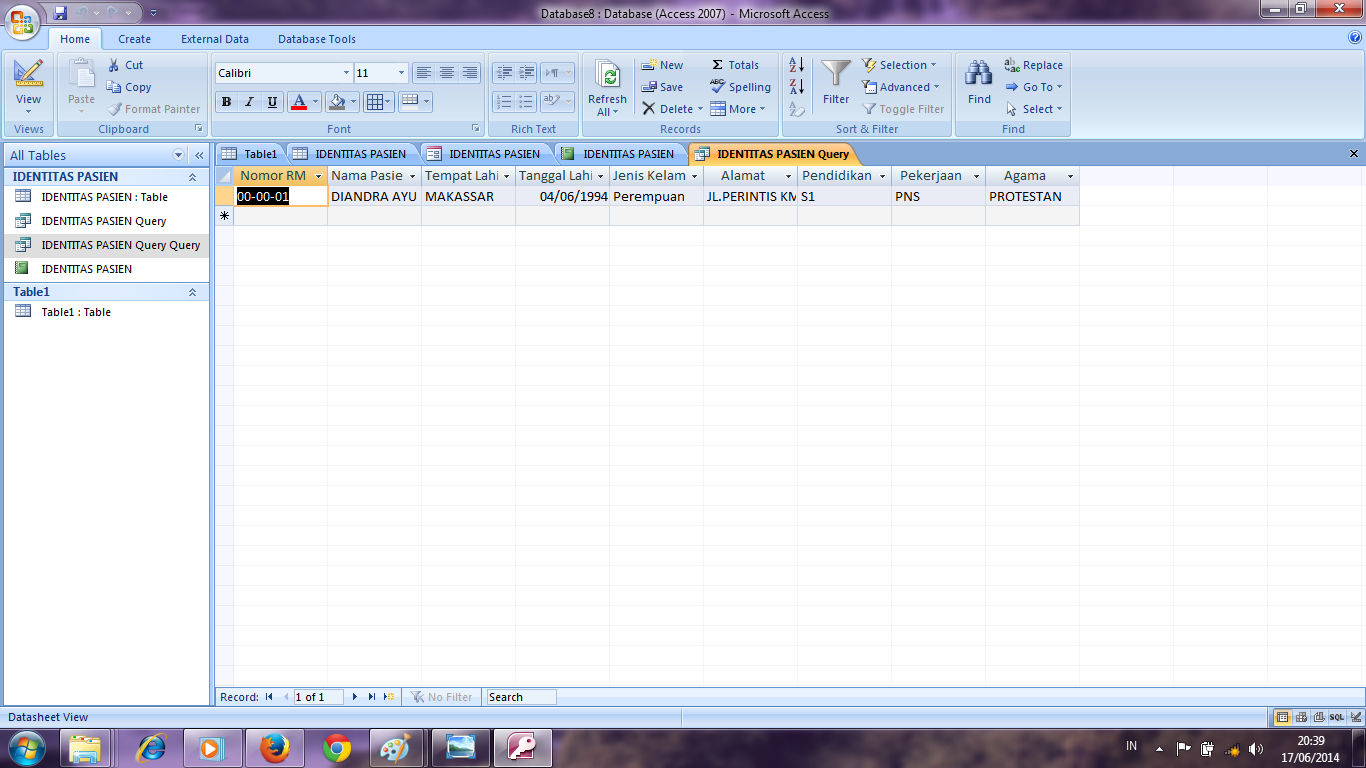This screenshot has height=768, width=1366.
Task: Toggle Italic formatting
Action: pyautogui.click(x=249, y=101)
